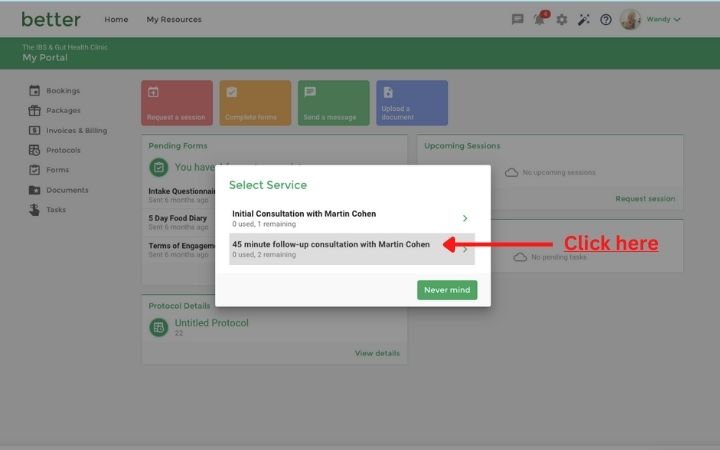Click Wendy's profile avatar picture
720x450 pixels.
(x=630, y=19)
